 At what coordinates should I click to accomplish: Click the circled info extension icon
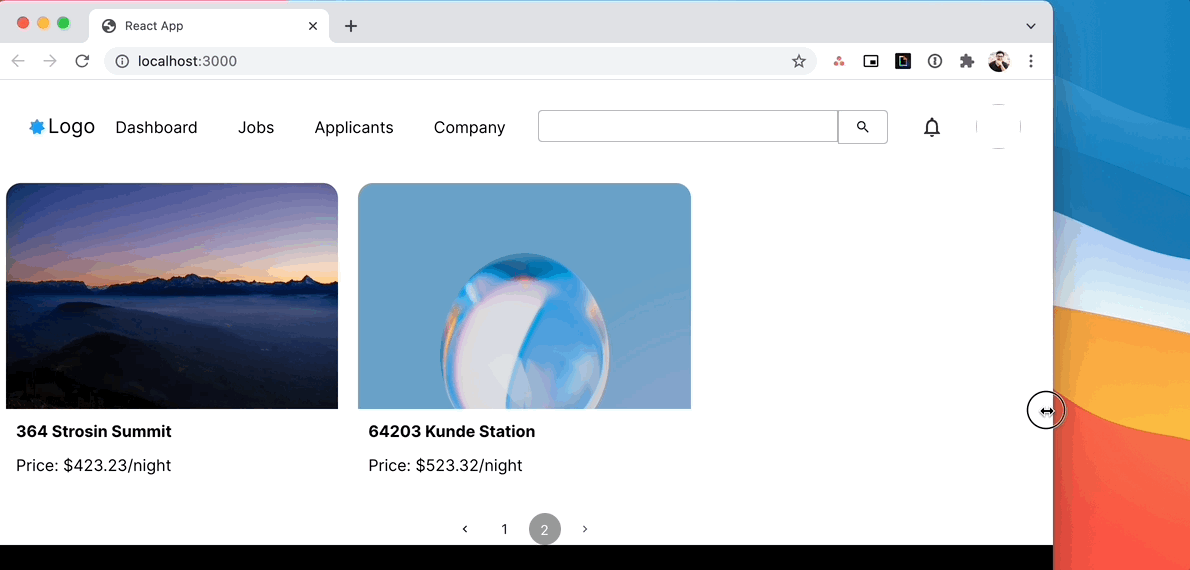[935, 61]
